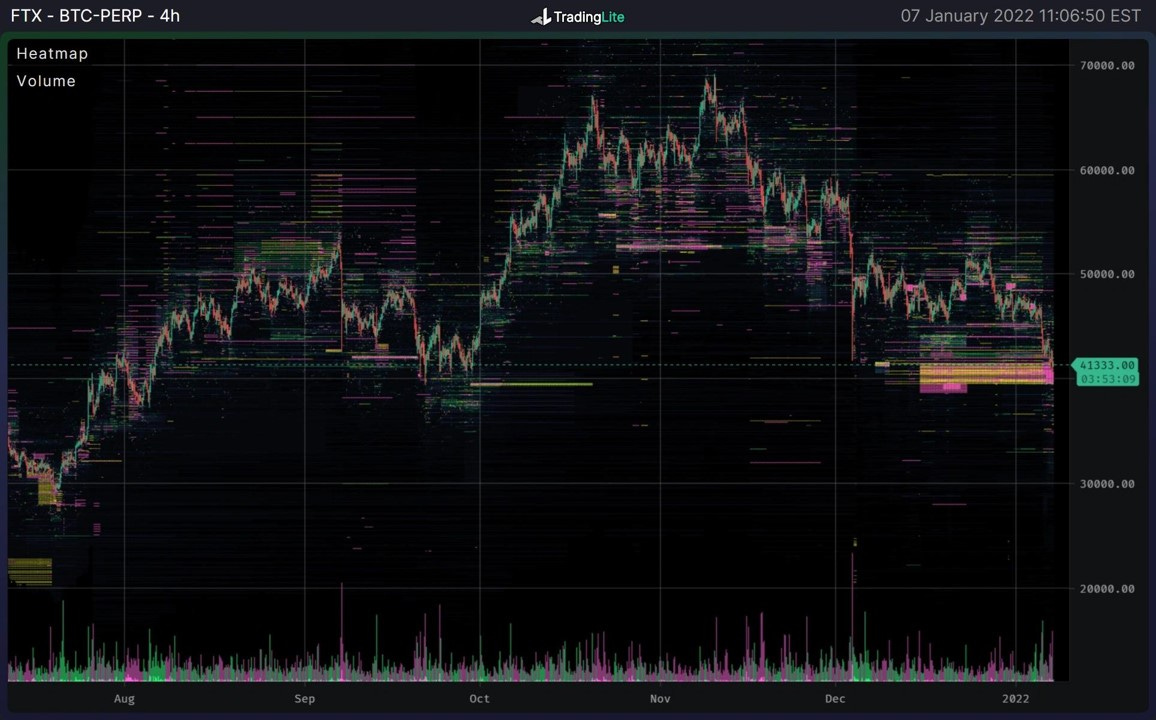Click the timestamp 07 January 2022 11:06:50 EST
1156x720 pixels.
pos(1020,15)
